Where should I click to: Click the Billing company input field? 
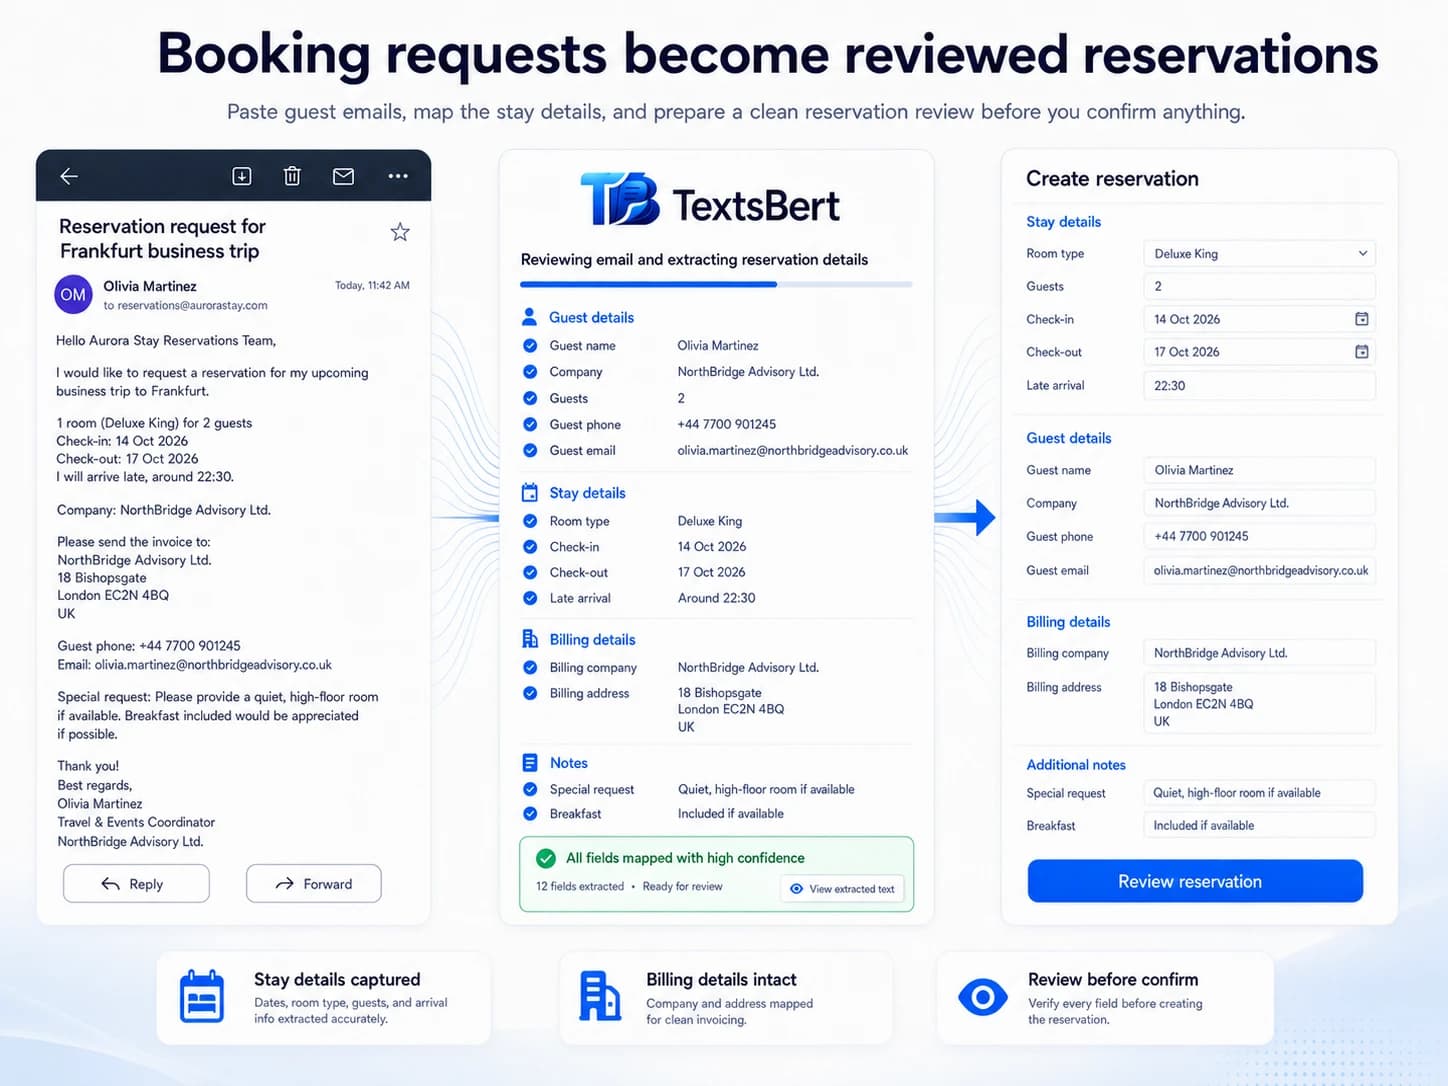pos(1259,653)
